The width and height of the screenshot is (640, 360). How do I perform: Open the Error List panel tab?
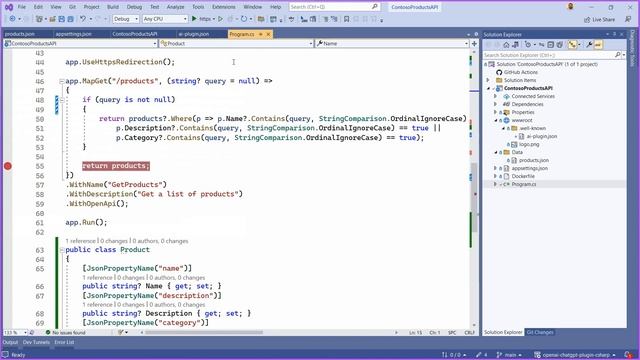(x=64, y=342)
